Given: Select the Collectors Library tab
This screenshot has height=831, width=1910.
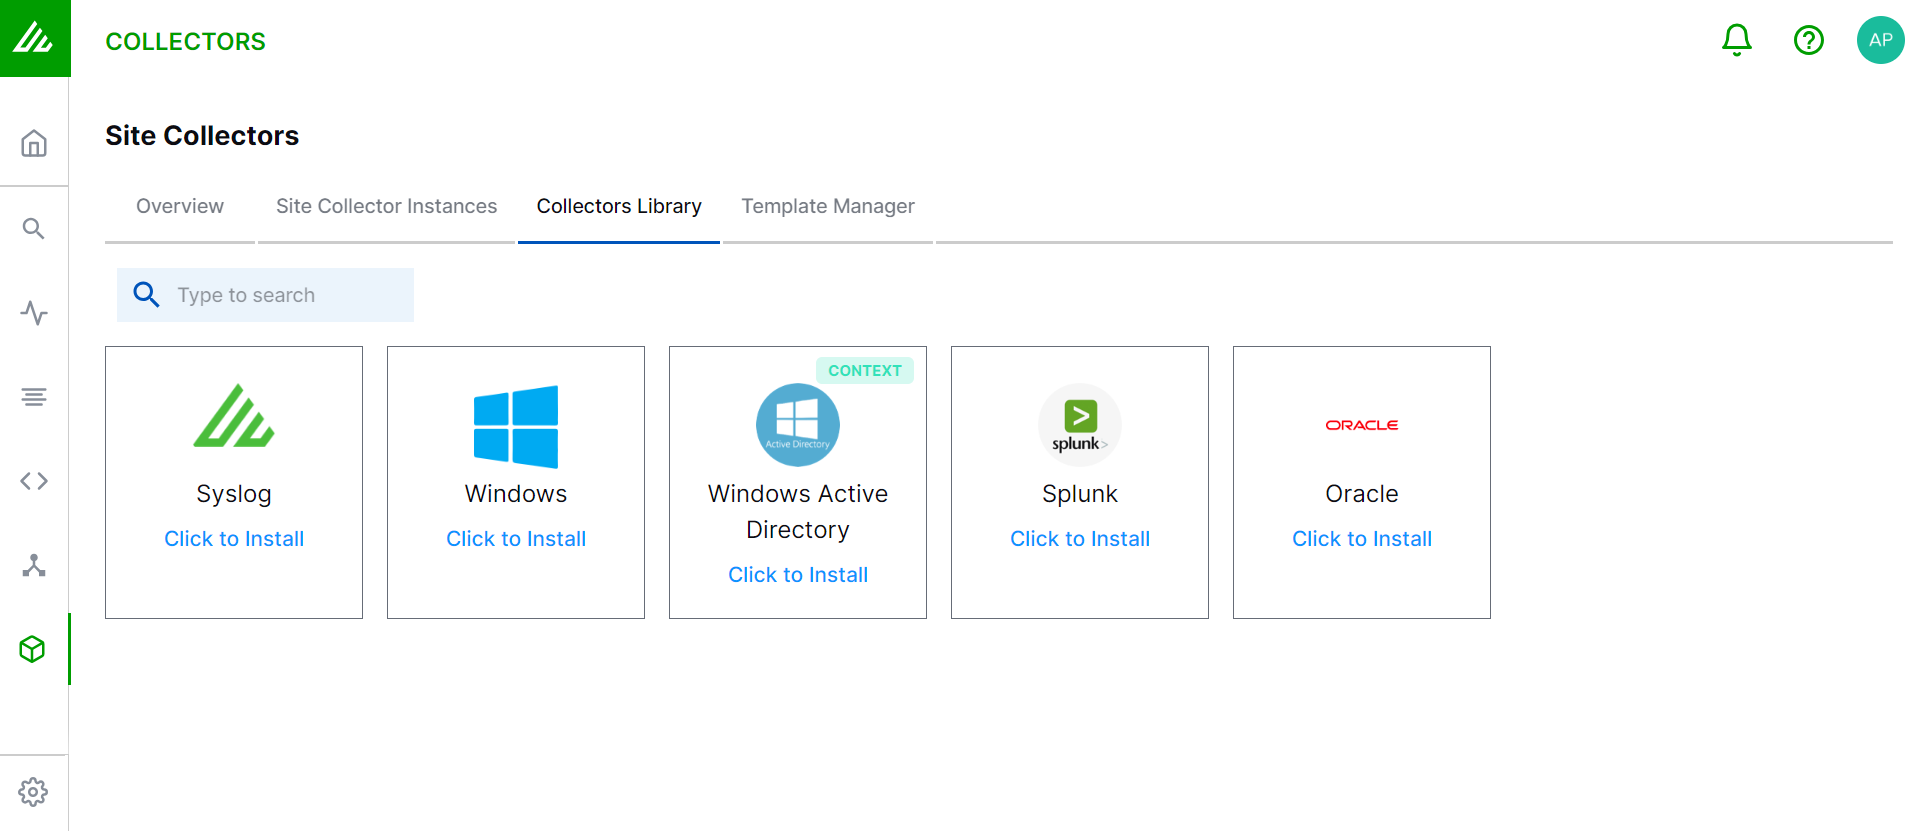Looking at the screenshot, I should tap(619, 206).
